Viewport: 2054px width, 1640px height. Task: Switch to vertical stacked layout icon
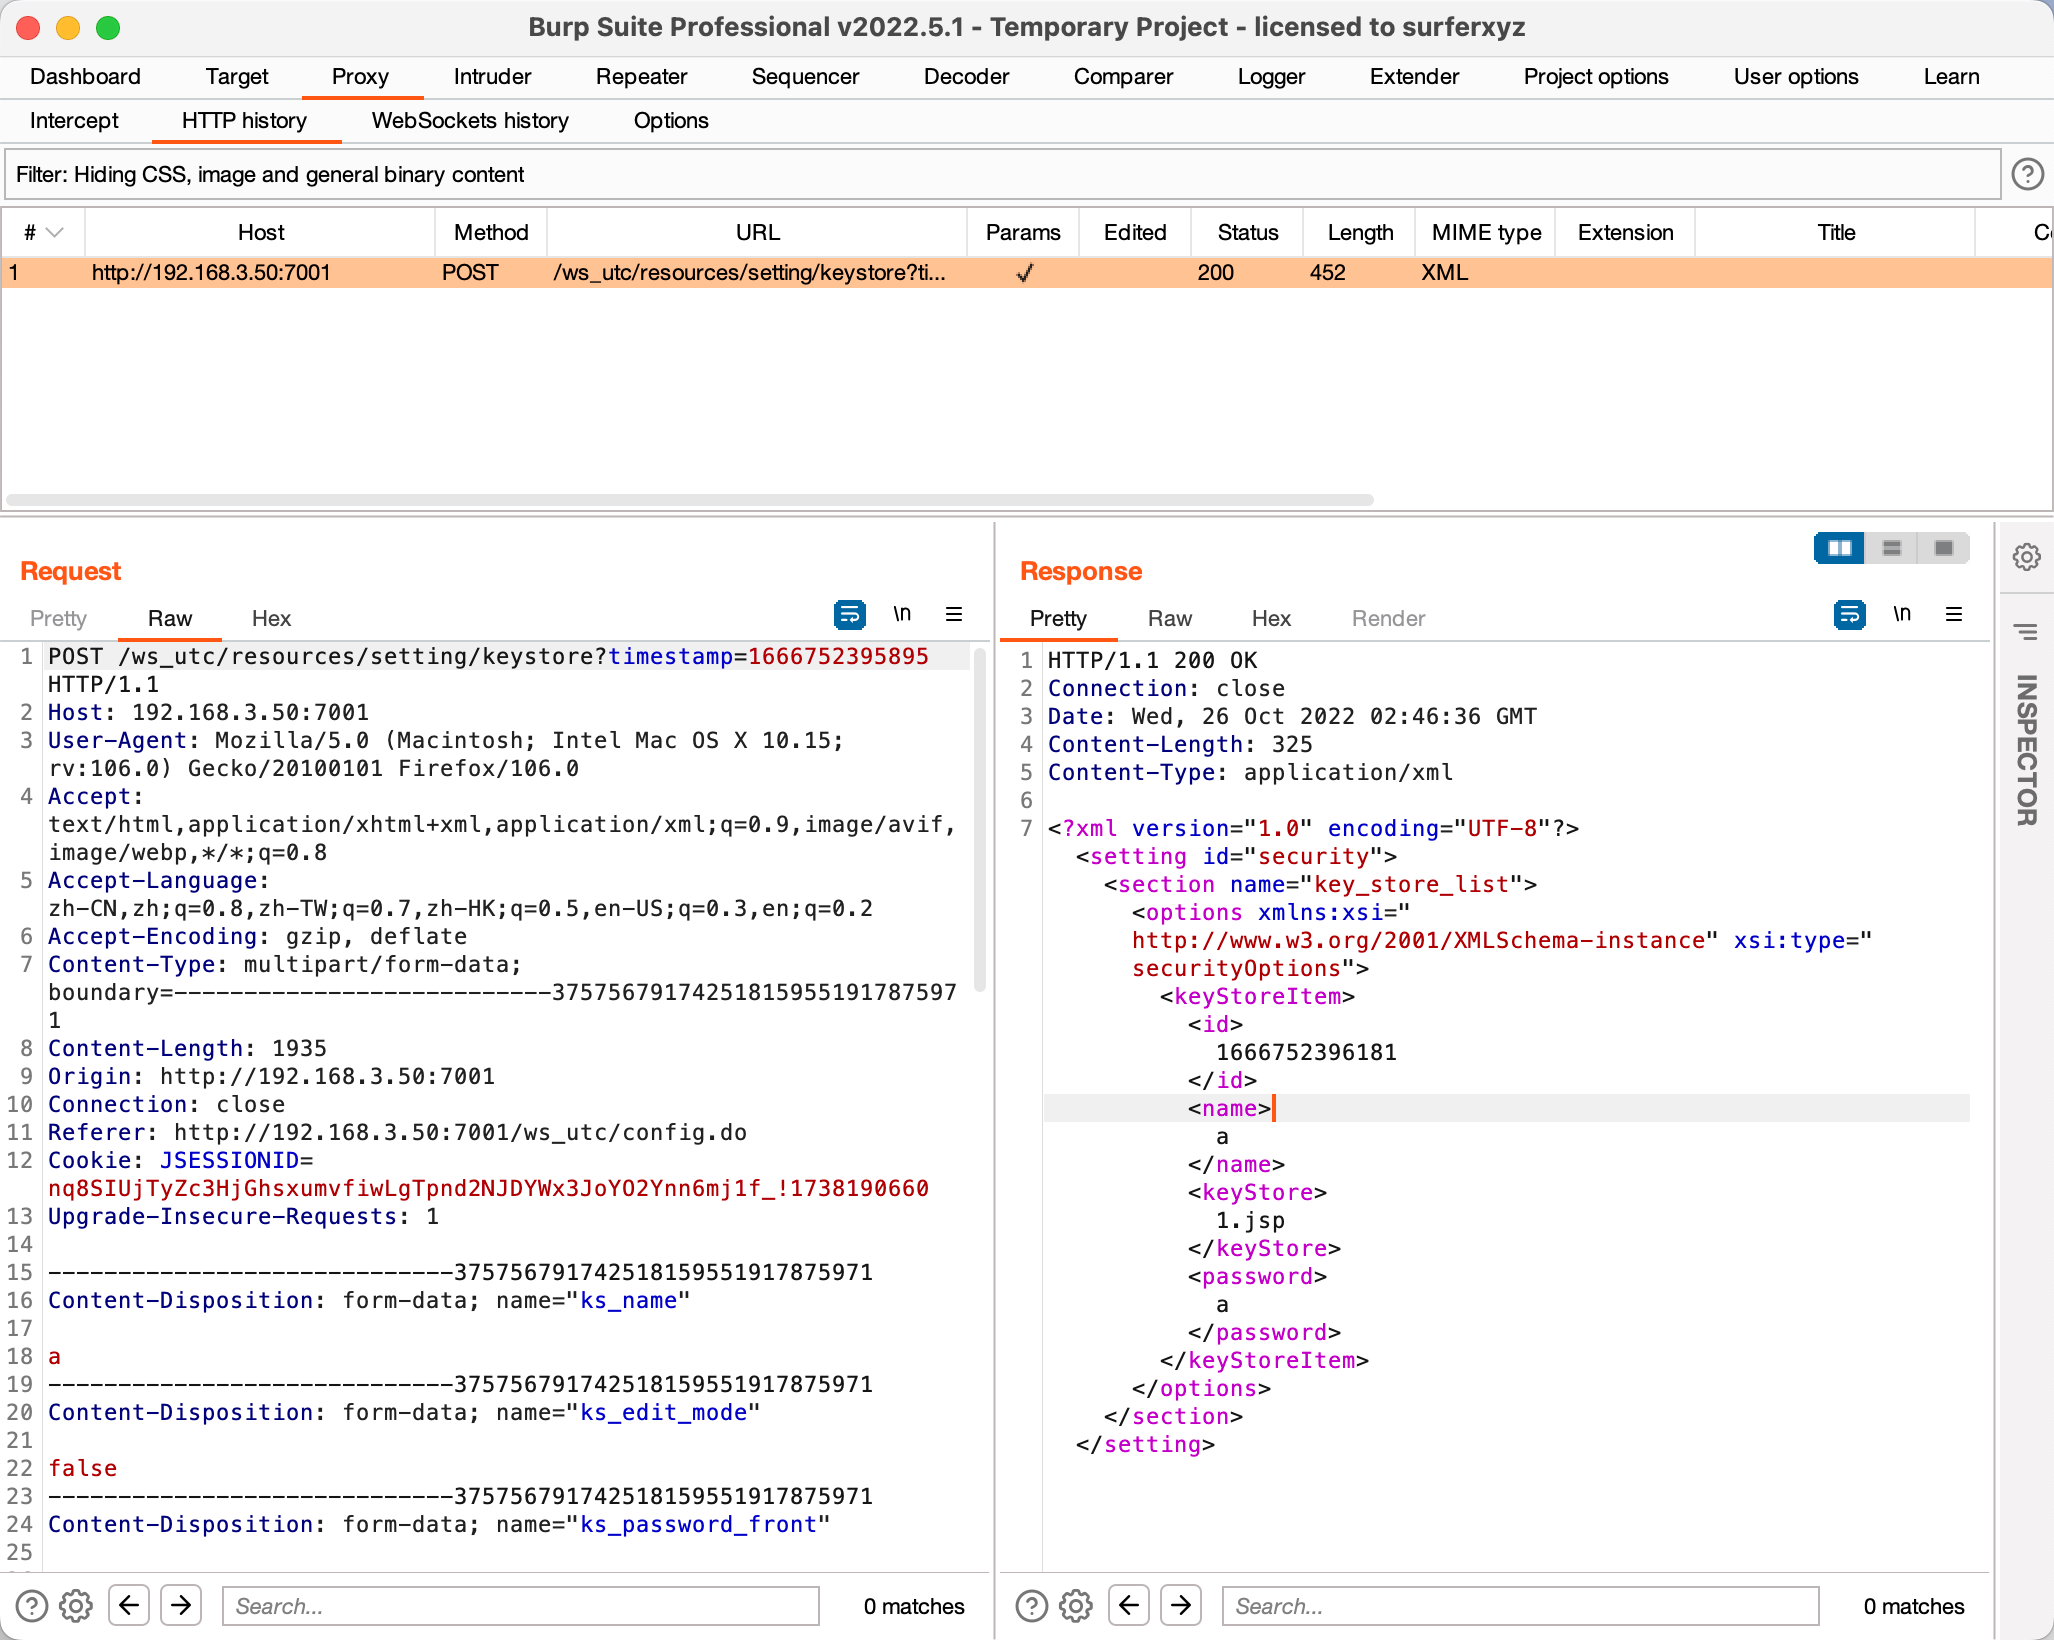(1891, 548)
